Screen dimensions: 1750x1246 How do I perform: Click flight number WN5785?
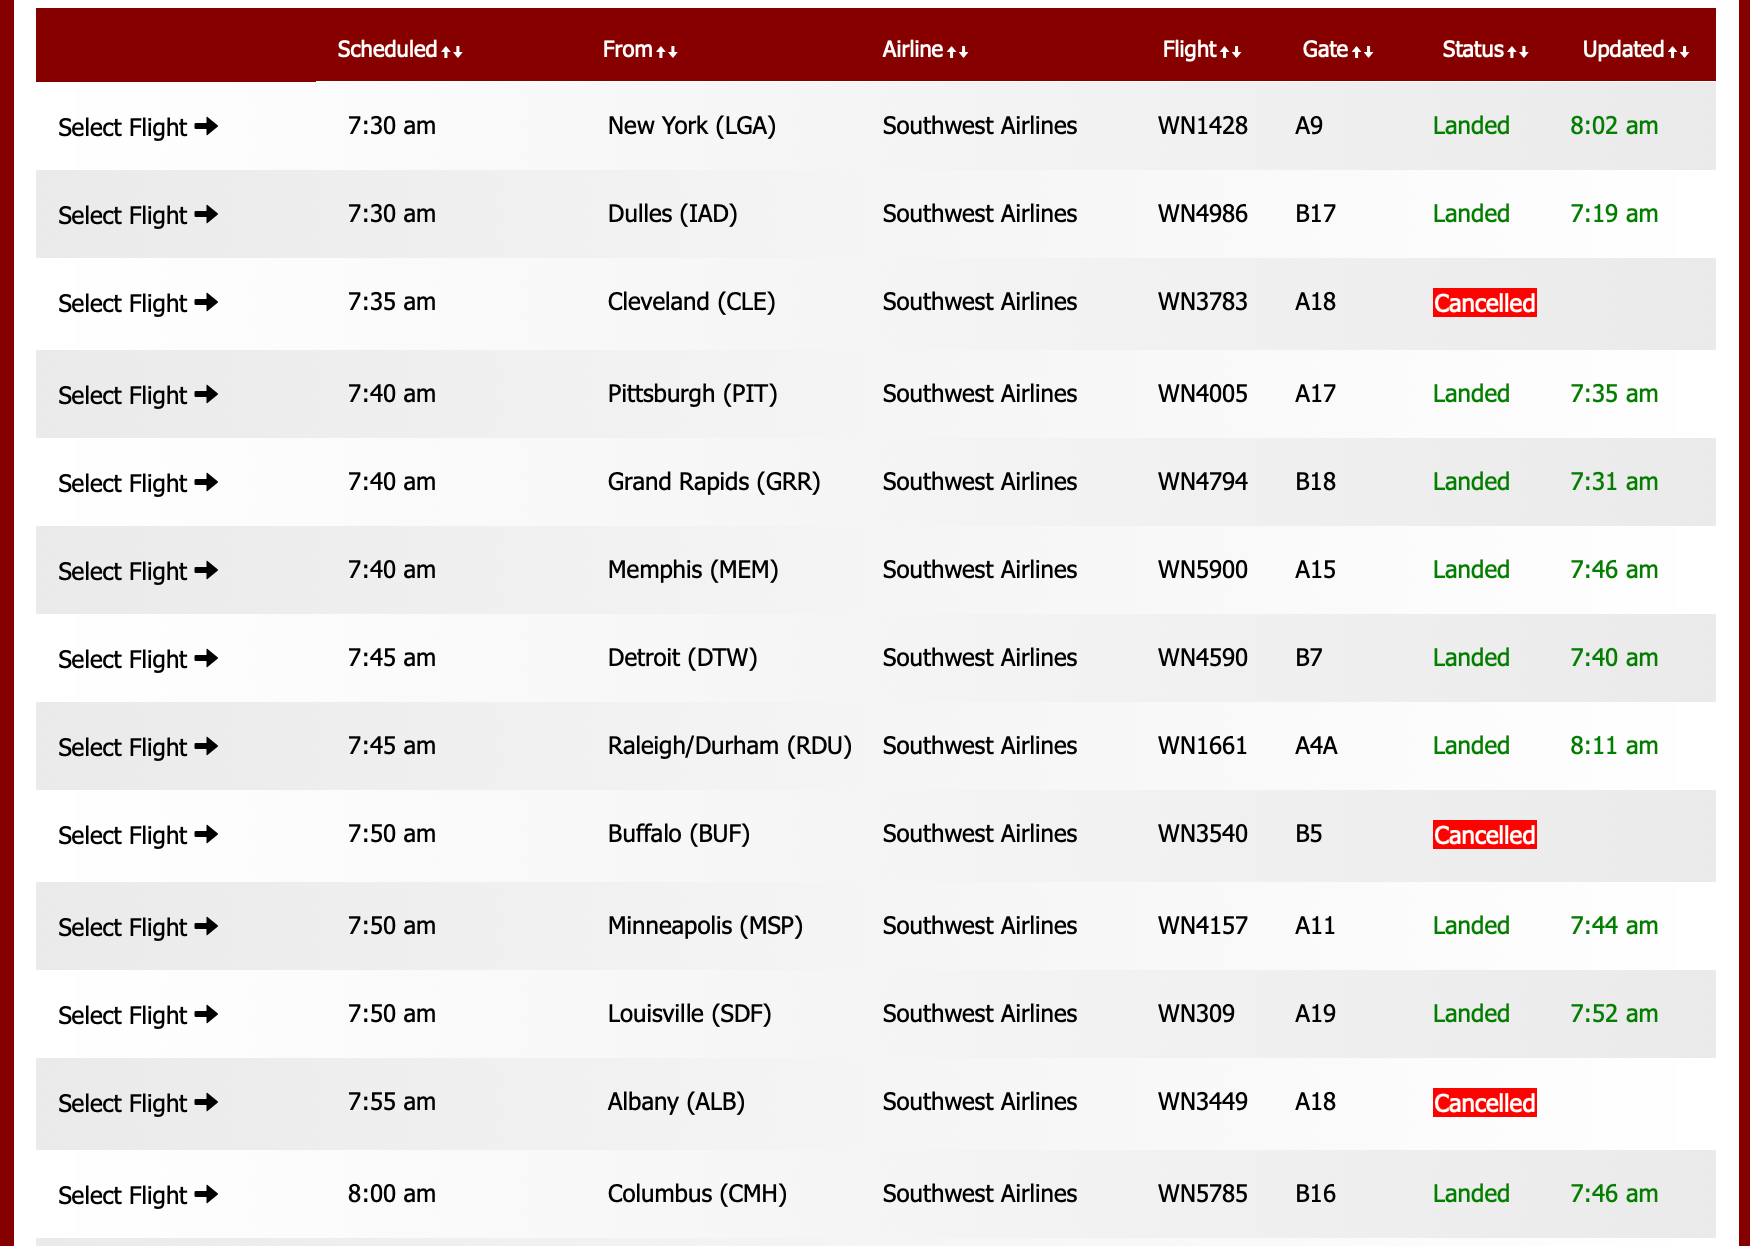pos(1202,1193)
